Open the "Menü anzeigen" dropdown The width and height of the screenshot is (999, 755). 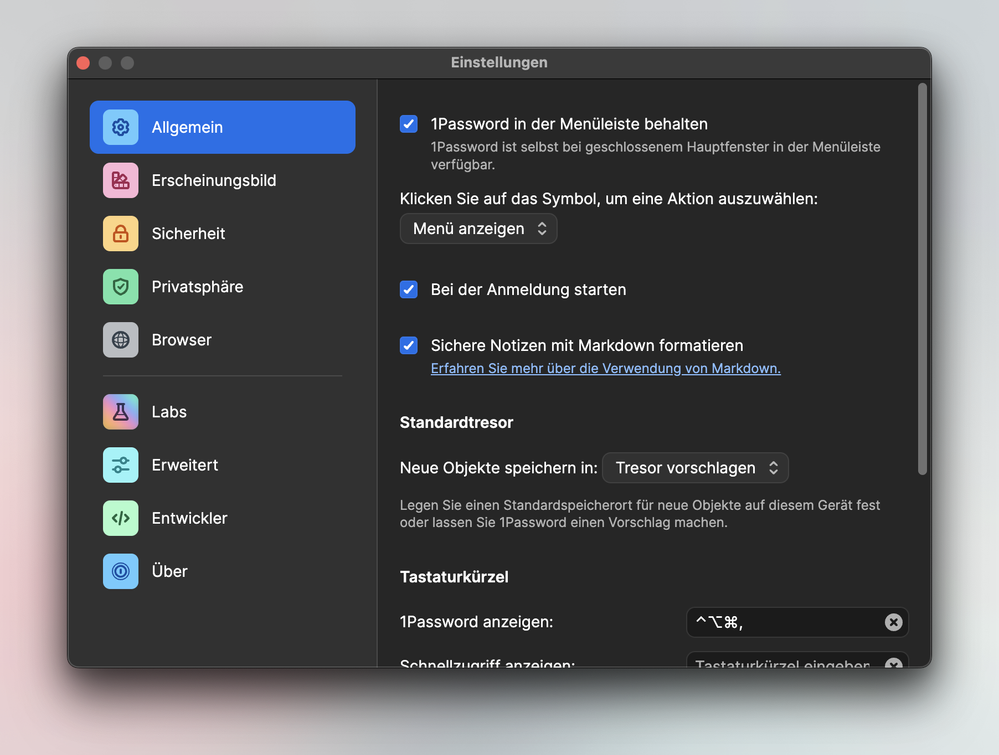[x=478, y=229]
